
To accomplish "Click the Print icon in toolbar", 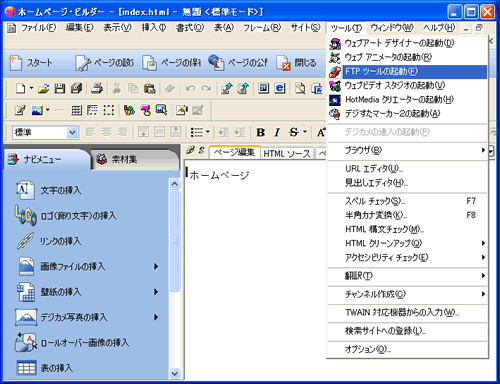I will 97,88.
